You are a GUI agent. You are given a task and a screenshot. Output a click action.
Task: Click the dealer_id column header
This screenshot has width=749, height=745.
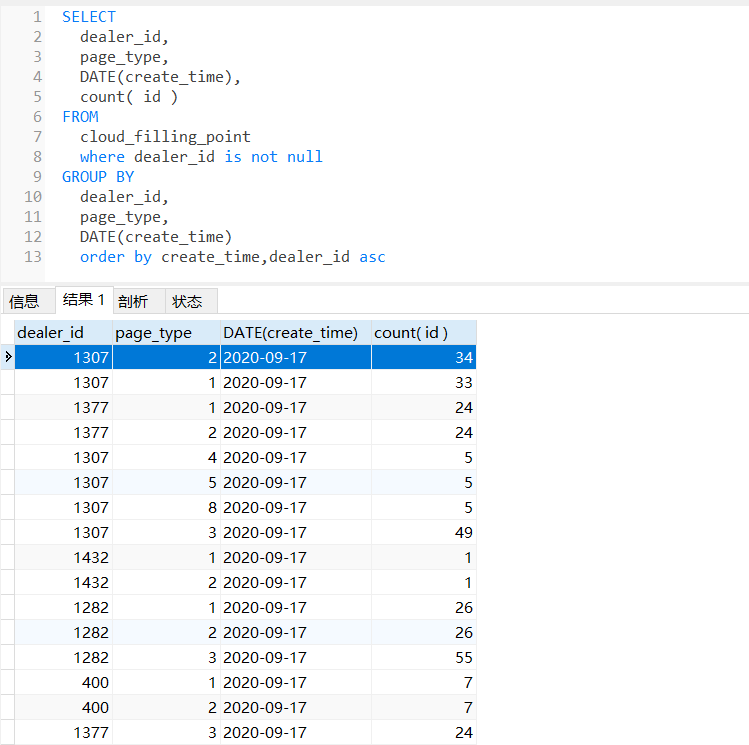(64, 333)
